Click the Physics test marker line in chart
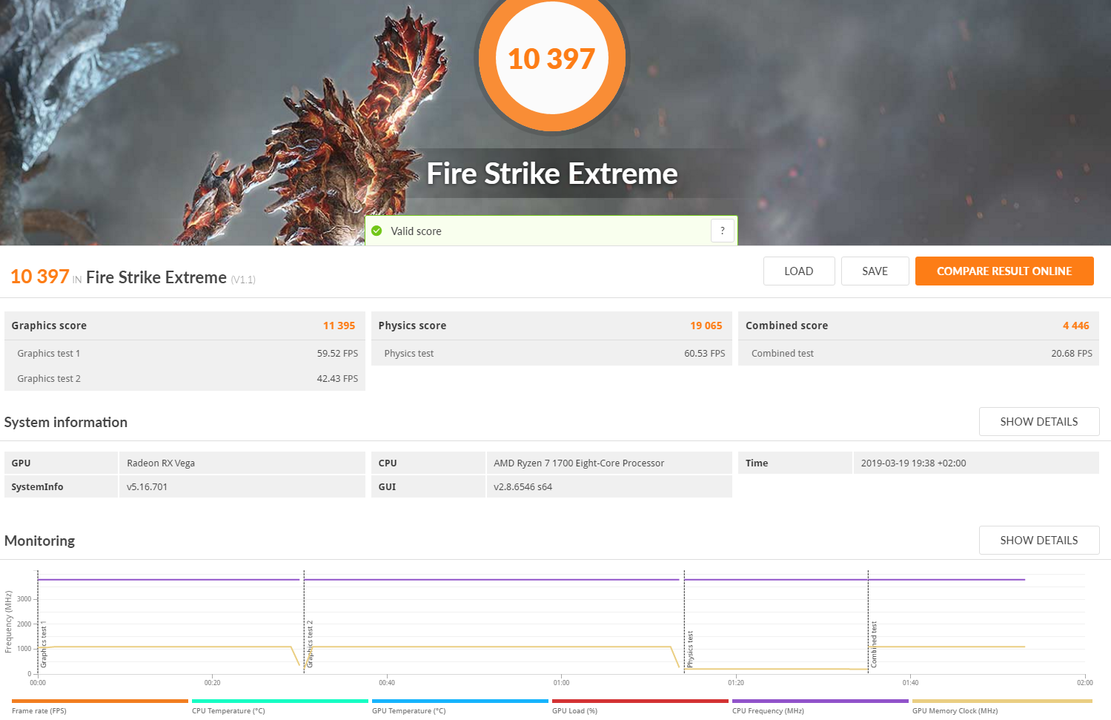The width and height of the screenshot is (1111, 720). tap(684, 621)
